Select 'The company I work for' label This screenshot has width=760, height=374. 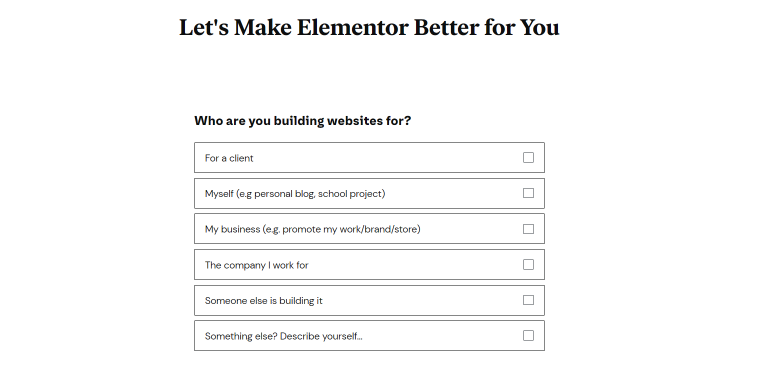click(x=256, y=265)
